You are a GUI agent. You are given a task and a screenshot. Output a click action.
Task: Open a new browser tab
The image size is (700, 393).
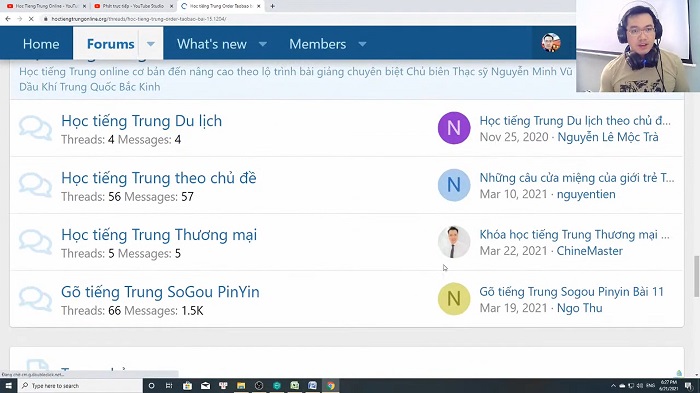click(x=272, y=6)
